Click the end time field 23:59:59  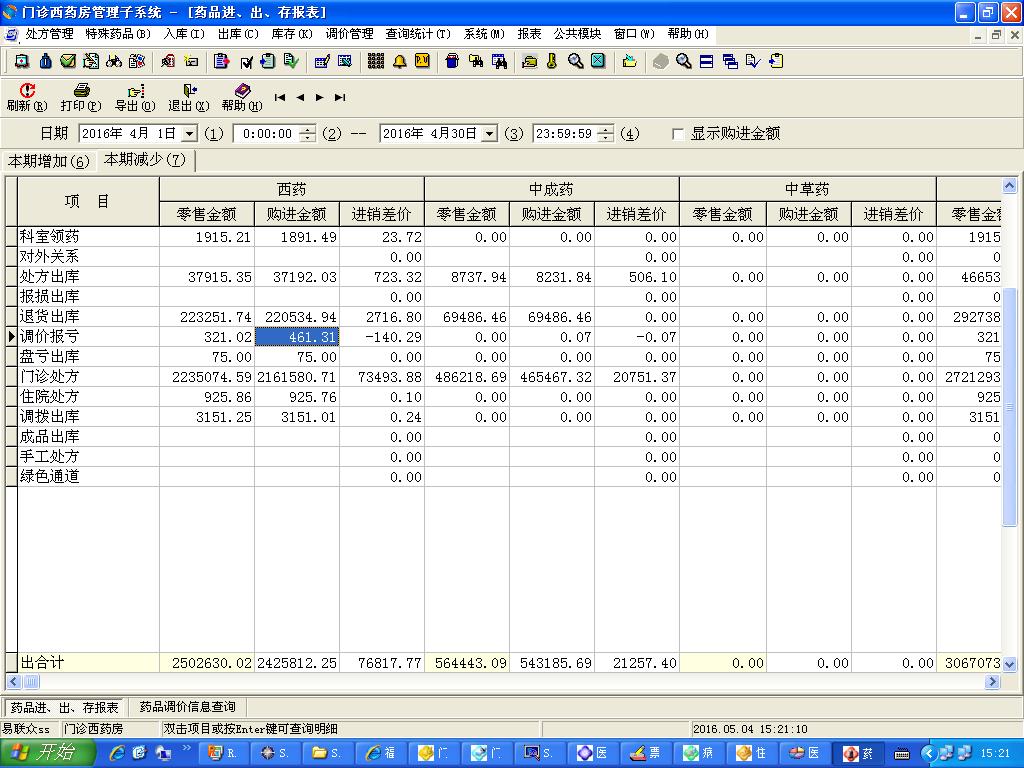[x=564, y=134]
